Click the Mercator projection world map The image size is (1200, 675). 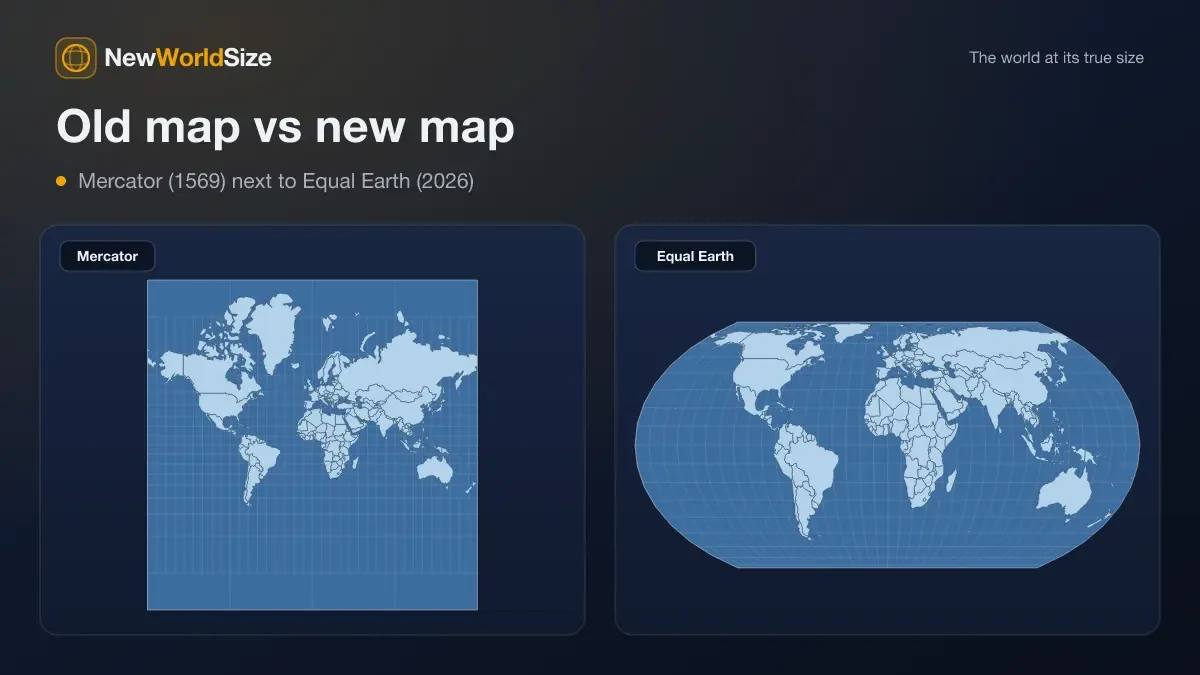[x=312, y=444]
